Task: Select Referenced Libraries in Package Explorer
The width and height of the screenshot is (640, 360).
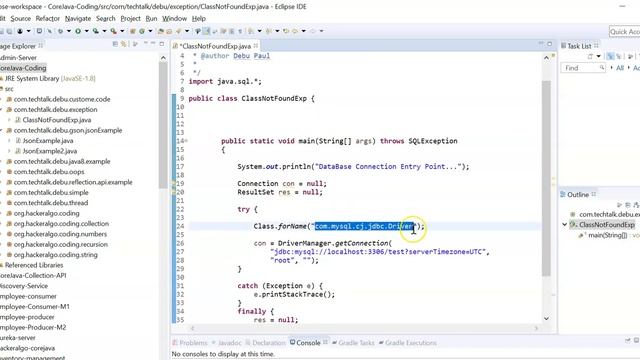Action: click(34, 265)
